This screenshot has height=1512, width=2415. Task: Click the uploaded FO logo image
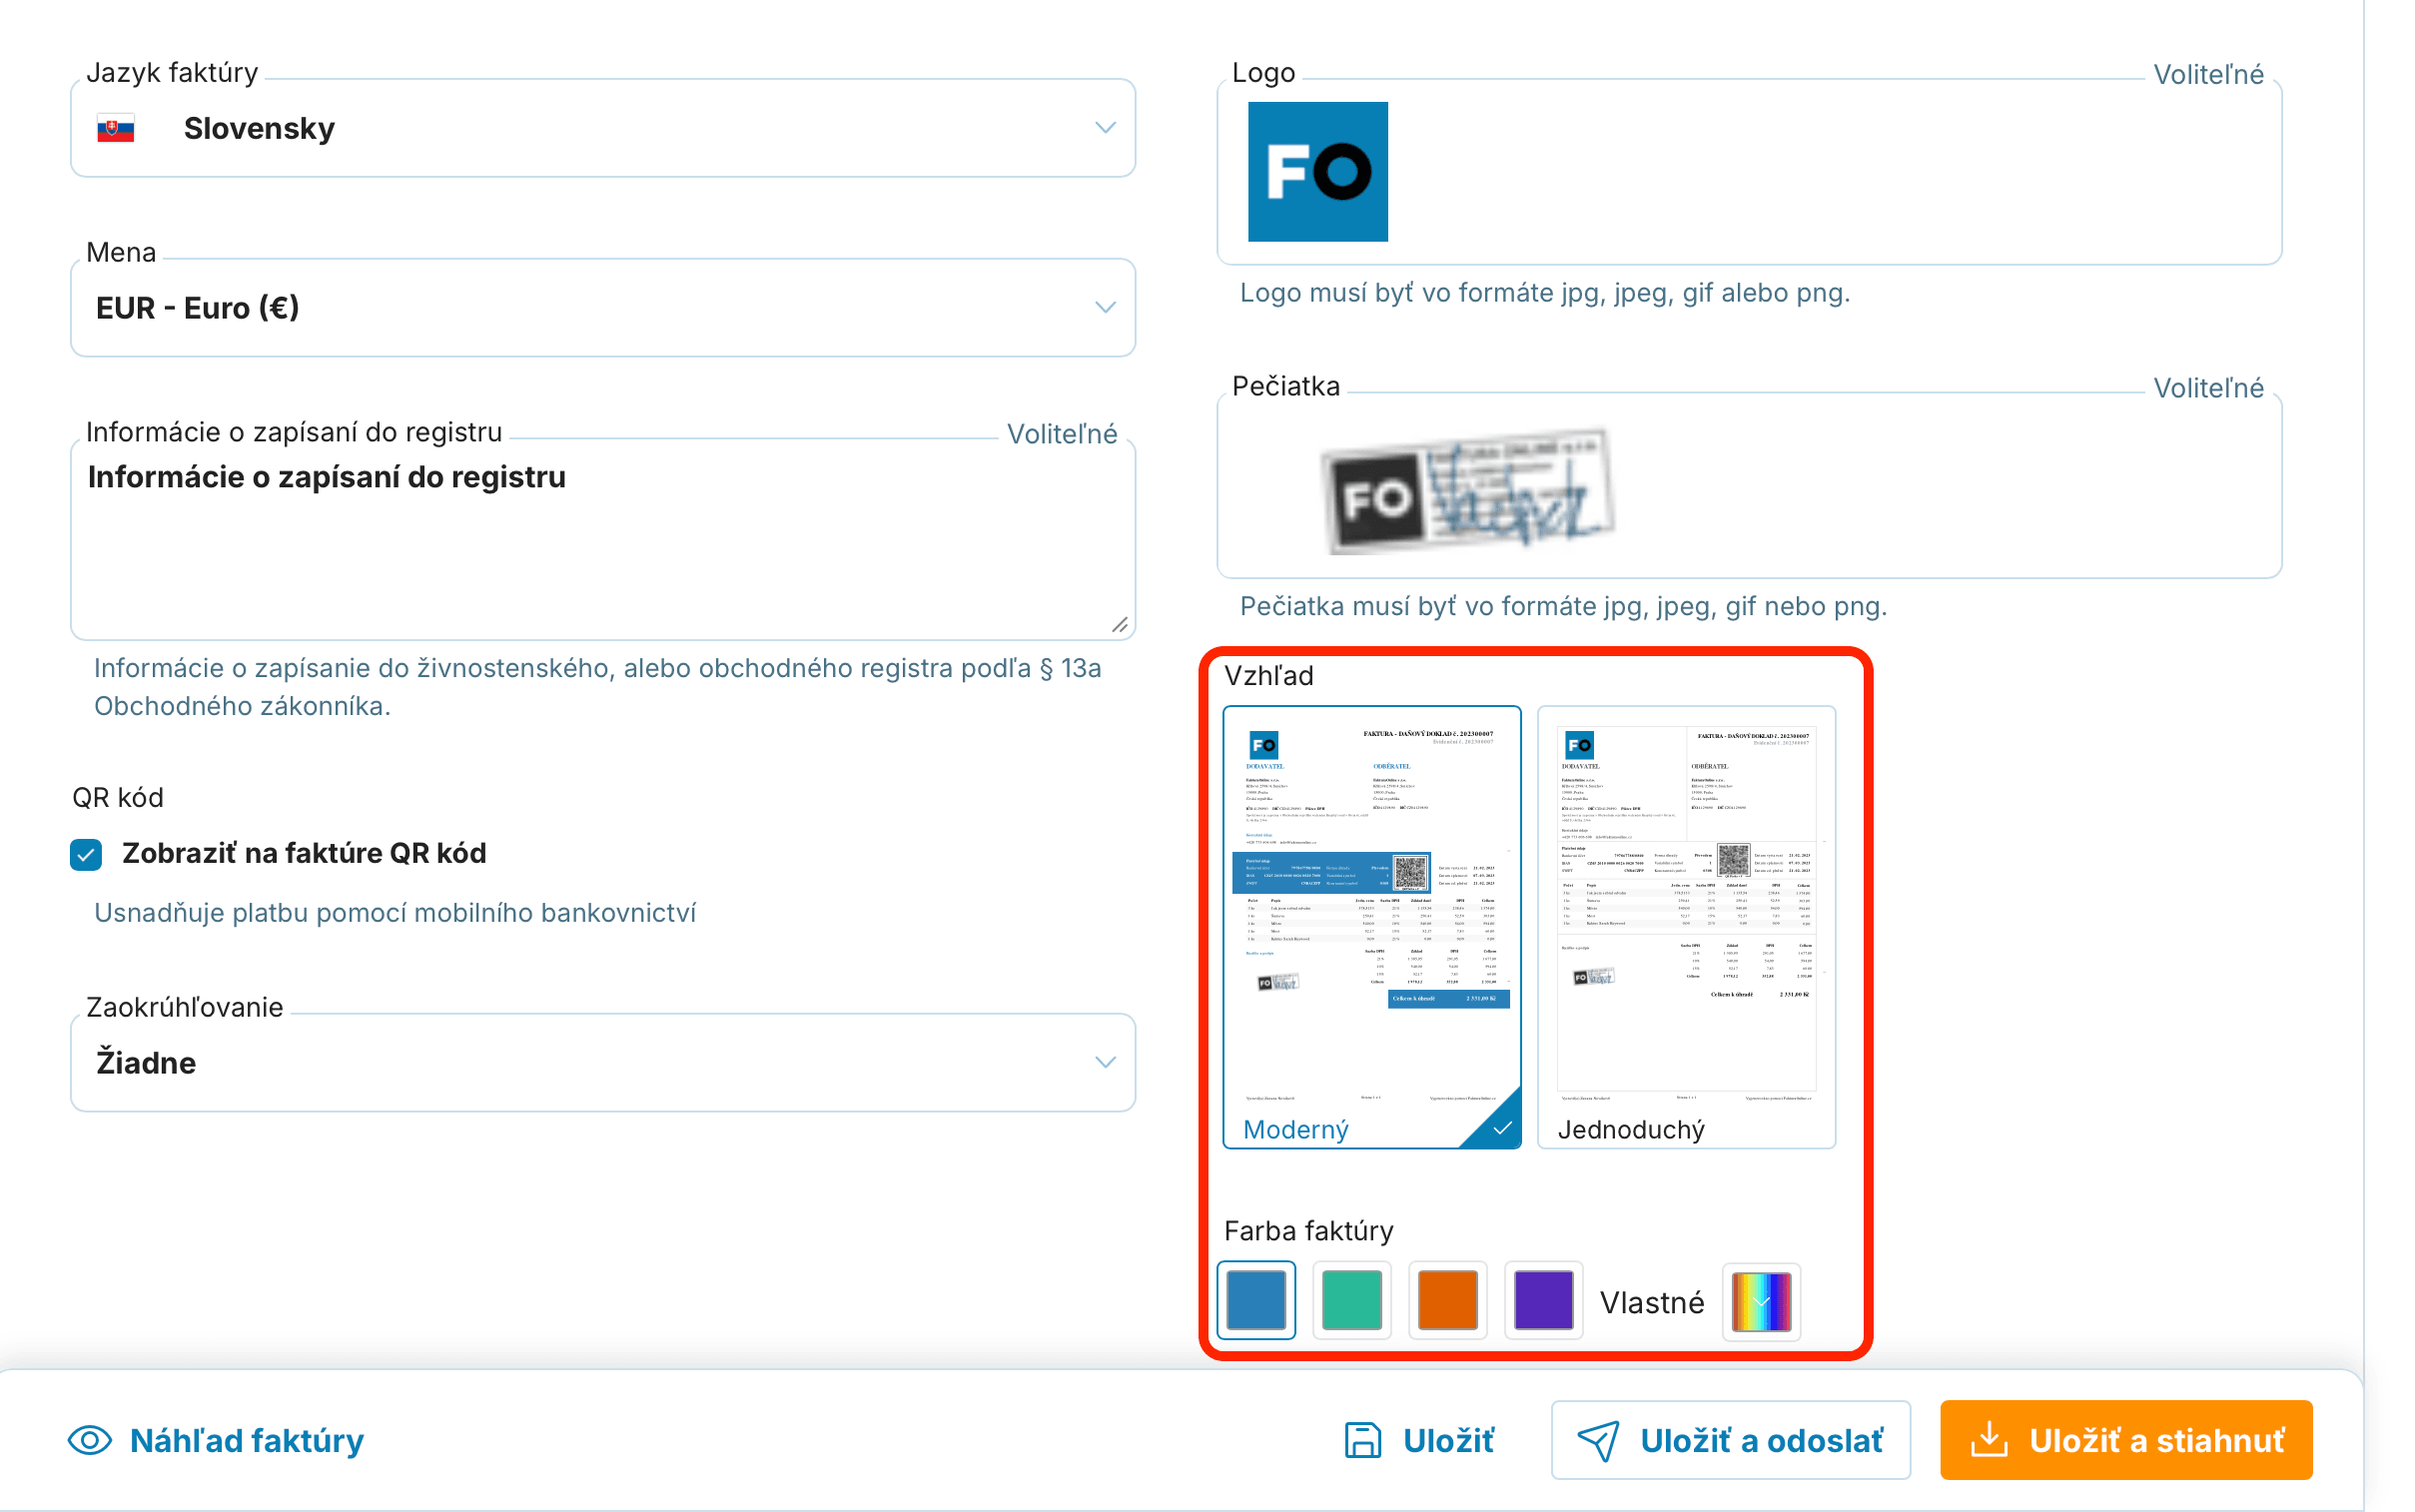1317,172
